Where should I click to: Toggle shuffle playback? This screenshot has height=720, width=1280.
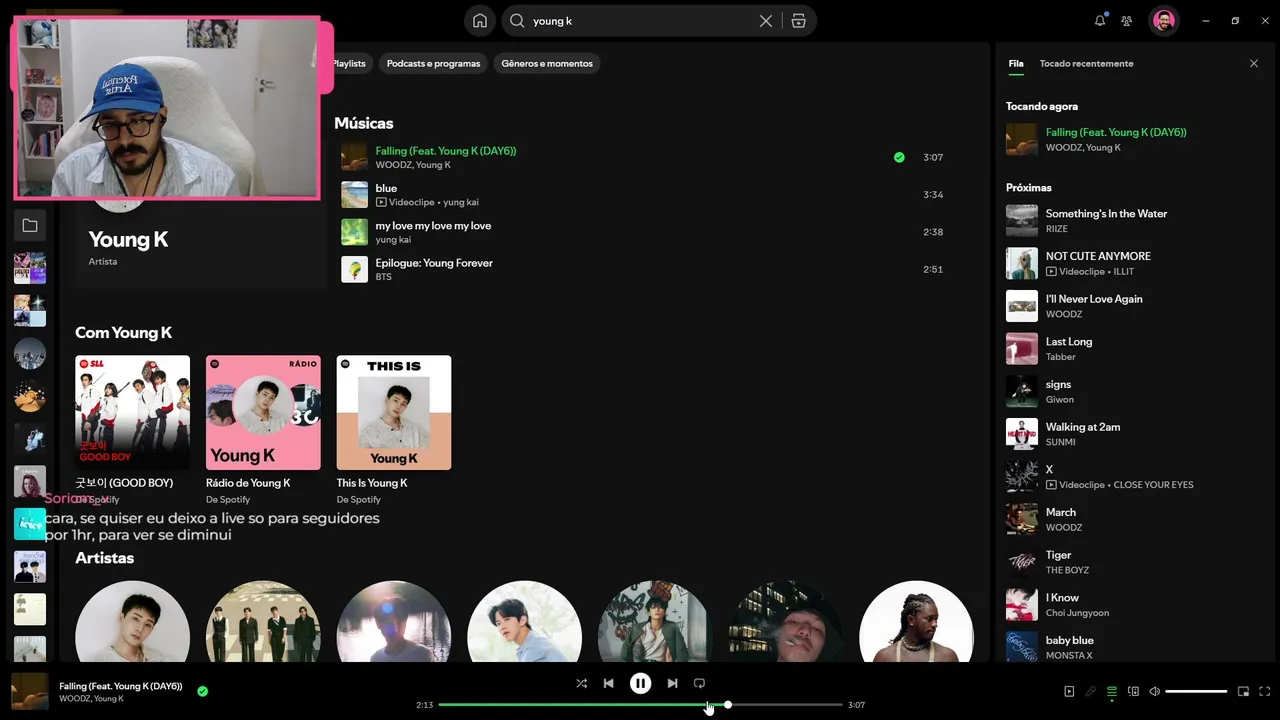582,684
